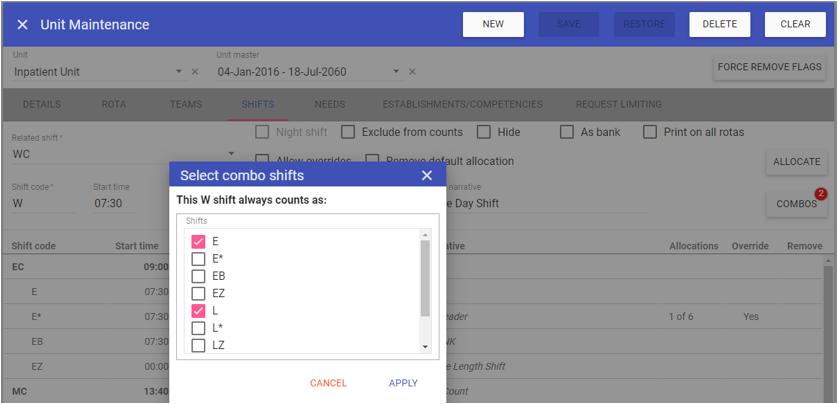Open the Unit dropdown arrow
The image size is (838, 404).
179,72
